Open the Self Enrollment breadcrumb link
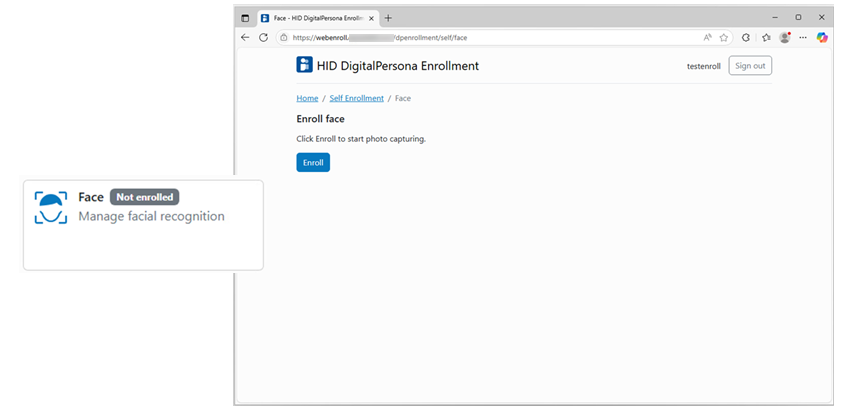852x420 pixels. click(x=356, y=98)
